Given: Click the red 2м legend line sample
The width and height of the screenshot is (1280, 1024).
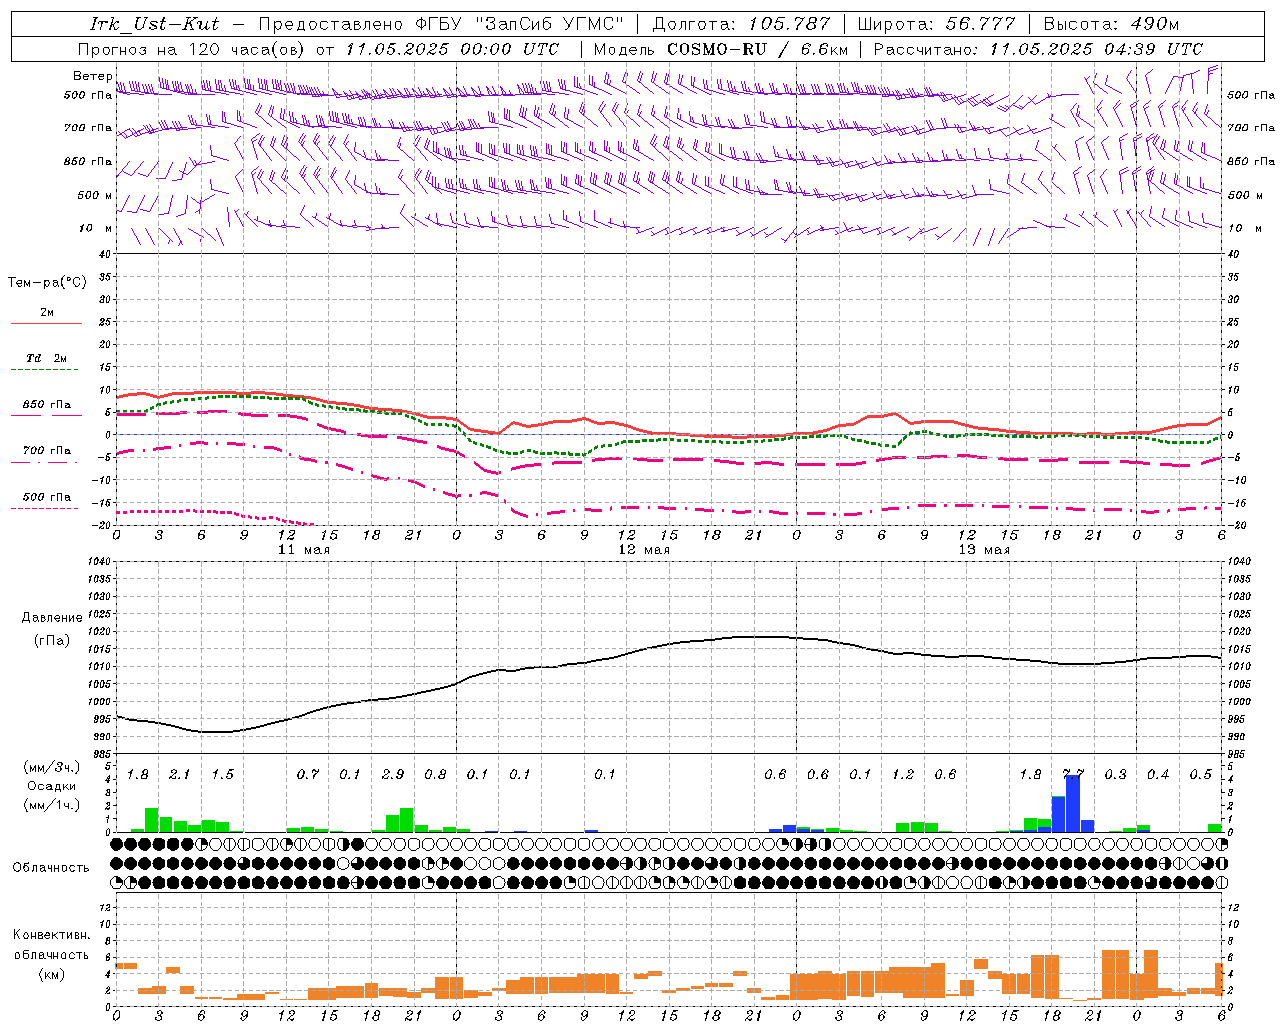Looking at the screenshot, I should point(47,324).
